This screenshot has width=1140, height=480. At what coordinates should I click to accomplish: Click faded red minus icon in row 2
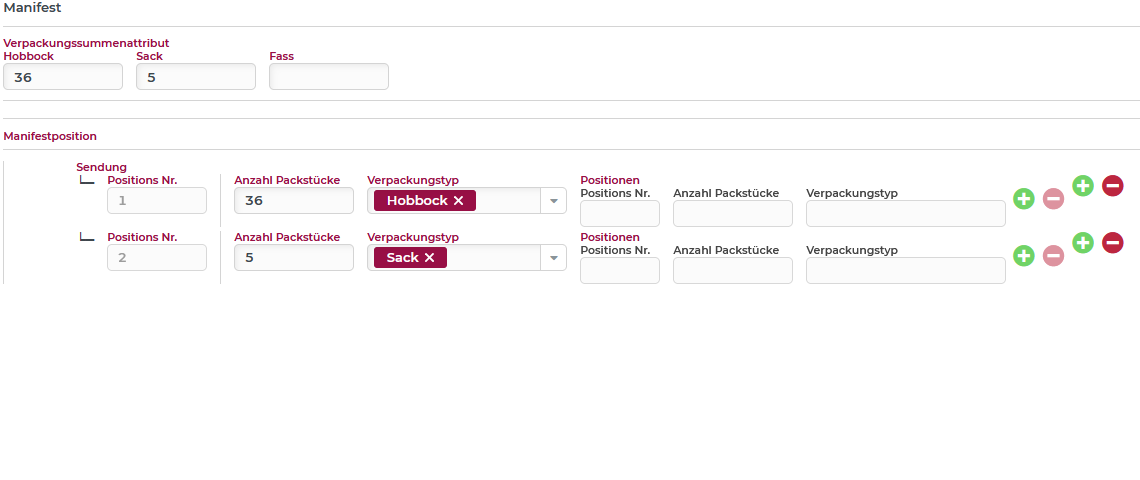1053,256
